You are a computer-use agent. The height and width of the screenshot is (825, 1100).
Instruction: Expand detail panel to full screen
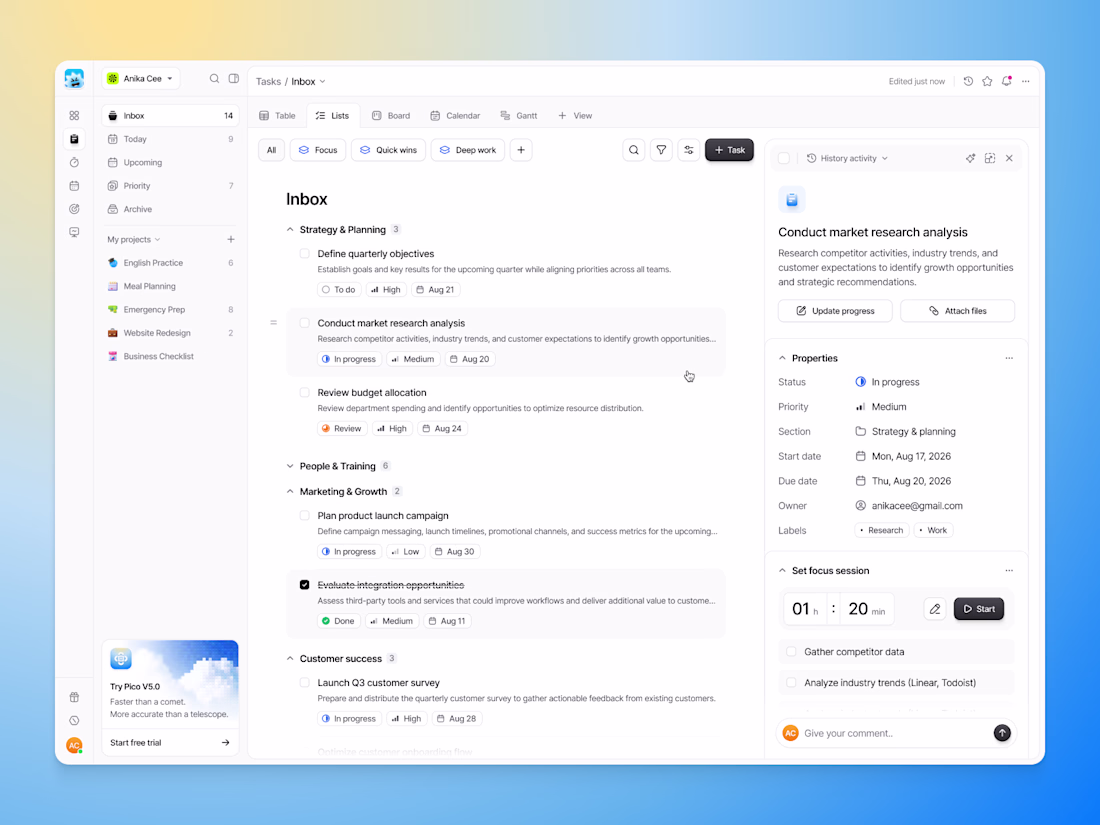990,159
